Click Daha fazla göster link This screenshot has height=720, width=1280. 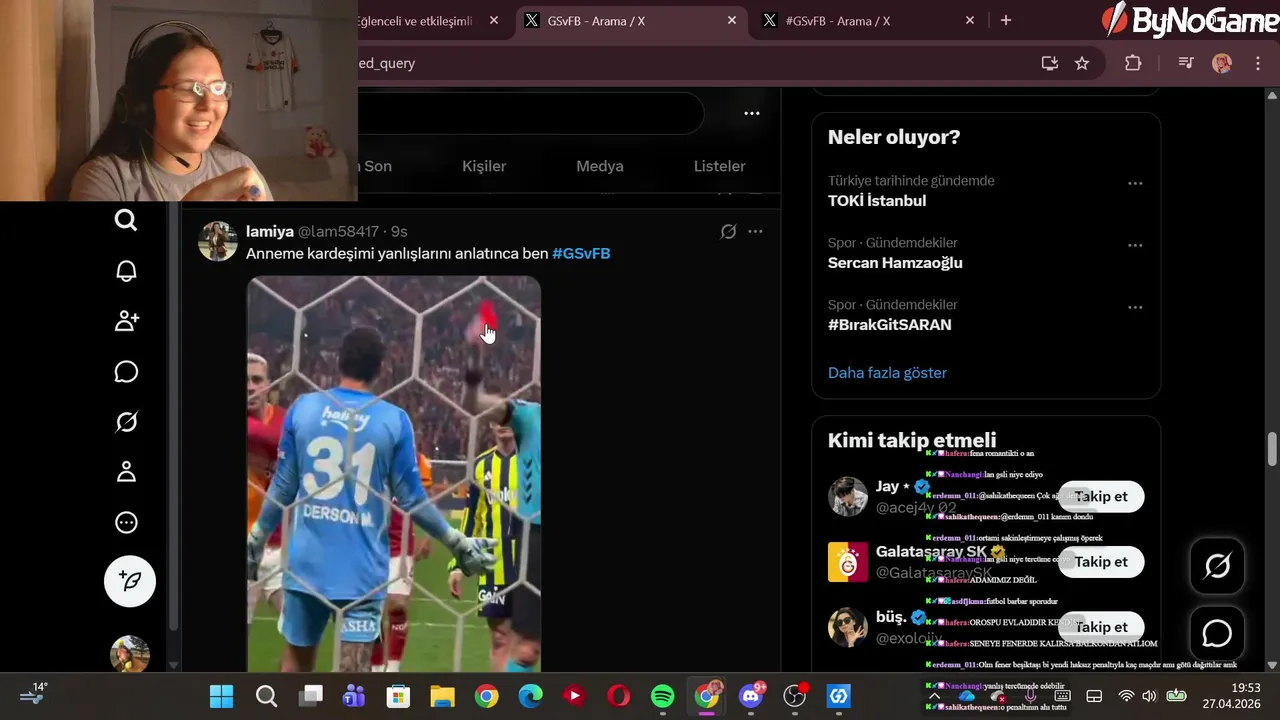[887, 372]
